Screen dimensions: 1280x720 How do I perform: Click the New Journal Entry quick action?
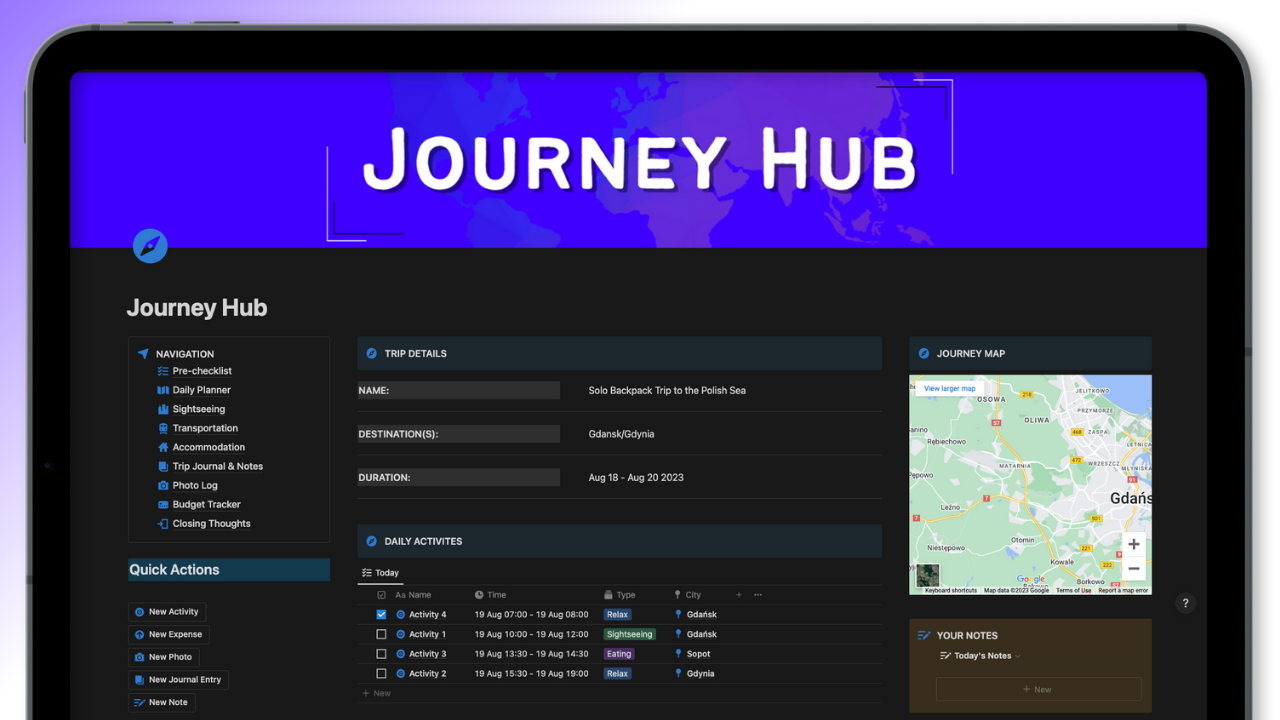[x=178, y=679]
